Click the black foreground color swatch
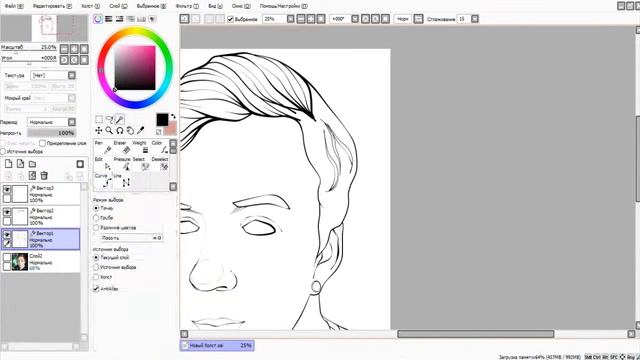 pos(162,120)
